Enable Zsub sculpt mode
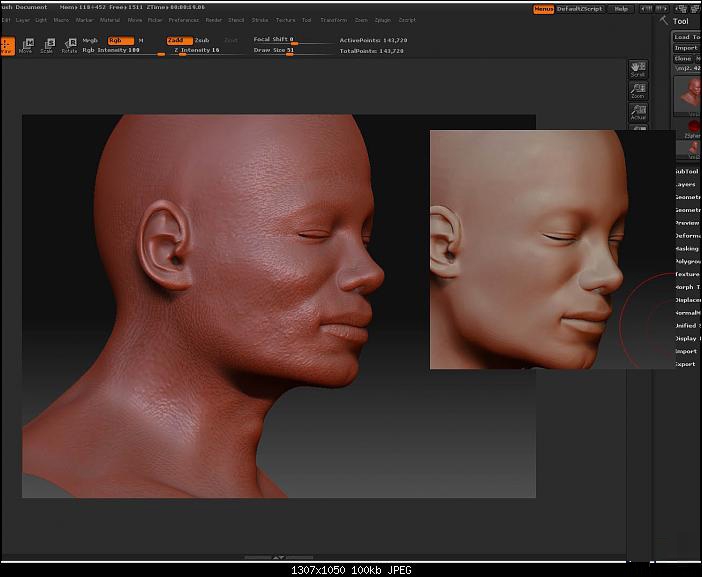The image size is (702, 577). [x=202, y=40]
